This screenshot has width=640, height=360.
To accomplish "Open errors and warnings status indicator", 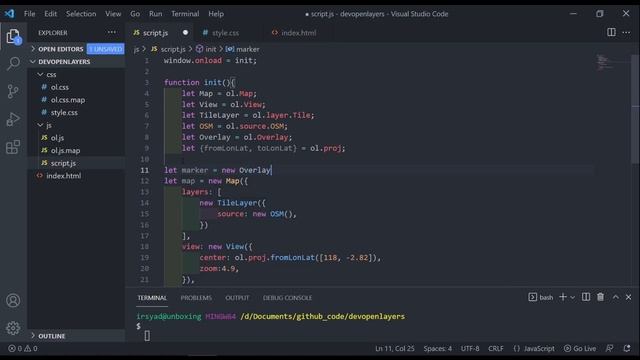I will coord(23,348).
